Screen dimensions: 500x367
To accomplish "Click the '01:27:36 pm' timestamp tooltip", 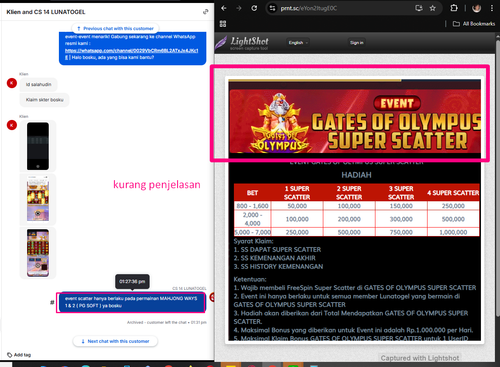I will pyautogui.click(x=132, y=282).
